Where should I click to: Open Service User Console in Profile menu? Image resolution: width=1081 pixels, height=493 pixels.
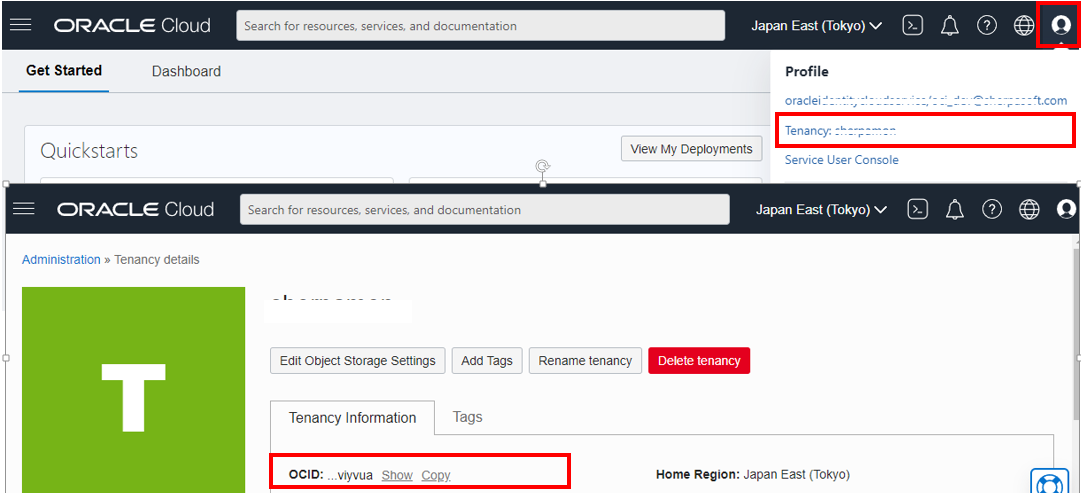click(x=842, y=160)
